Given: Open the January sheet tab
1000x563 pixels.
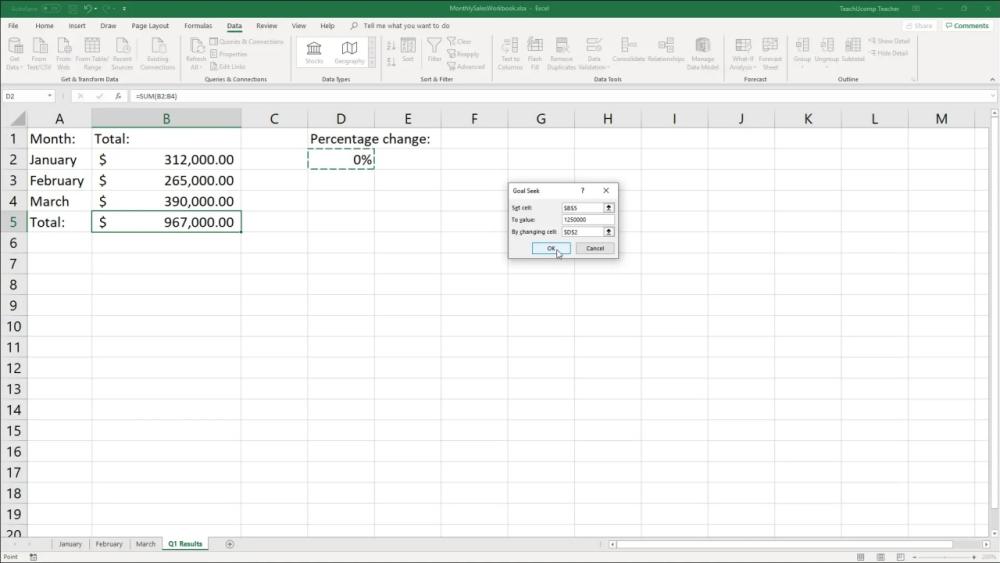Looking at the screenshot, I should [x=70, y=544].
